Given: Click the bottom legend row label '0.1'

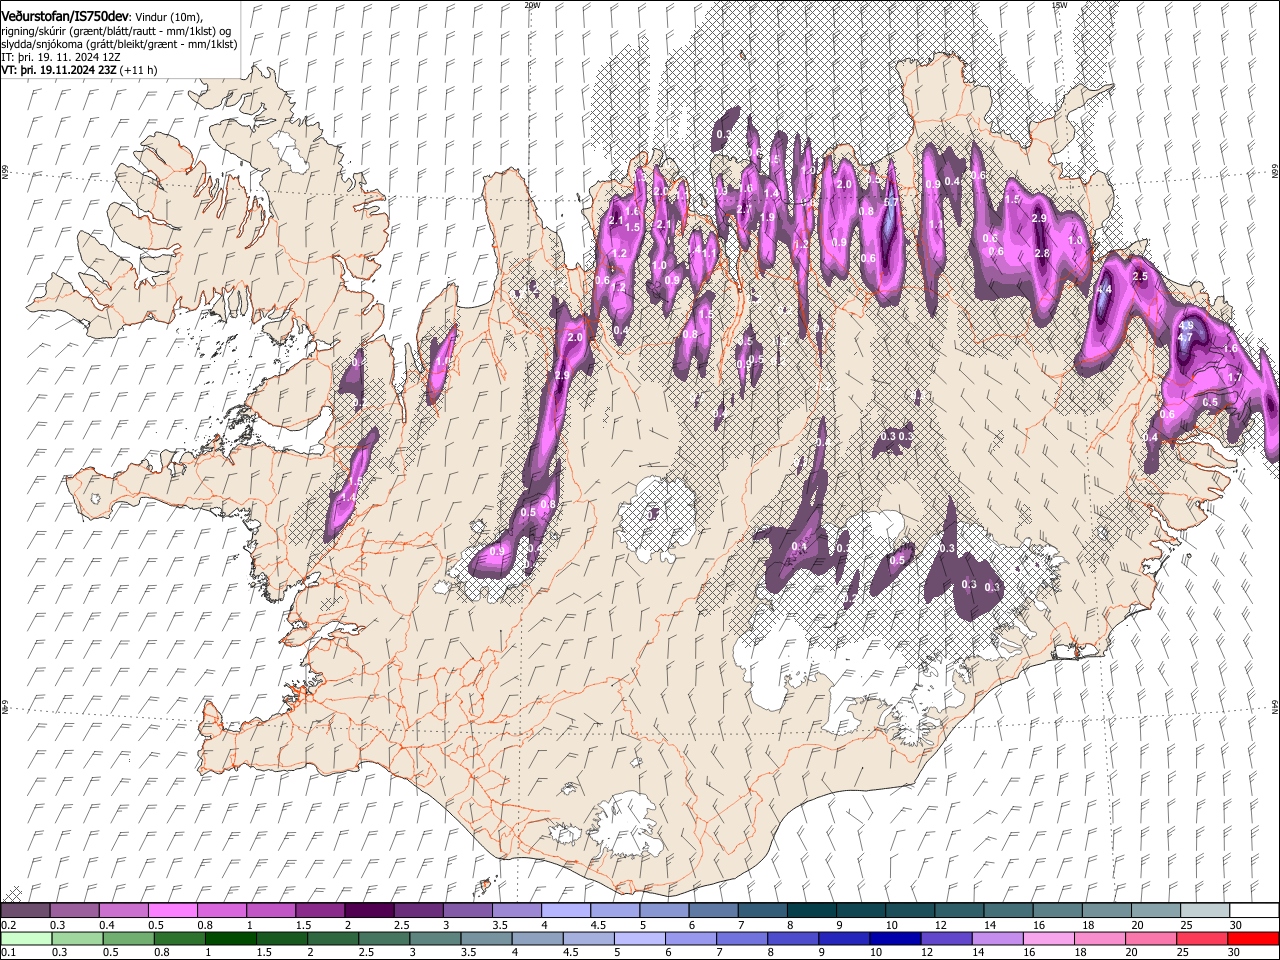Looking at the screenshot, I should tap(7, 953).
